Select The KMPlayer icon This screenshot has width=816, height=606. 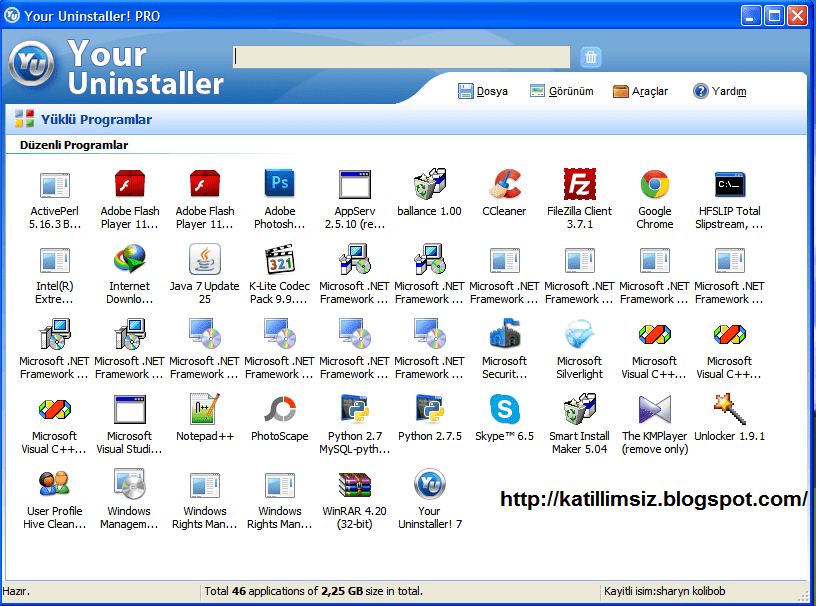[x=654, y=409]
